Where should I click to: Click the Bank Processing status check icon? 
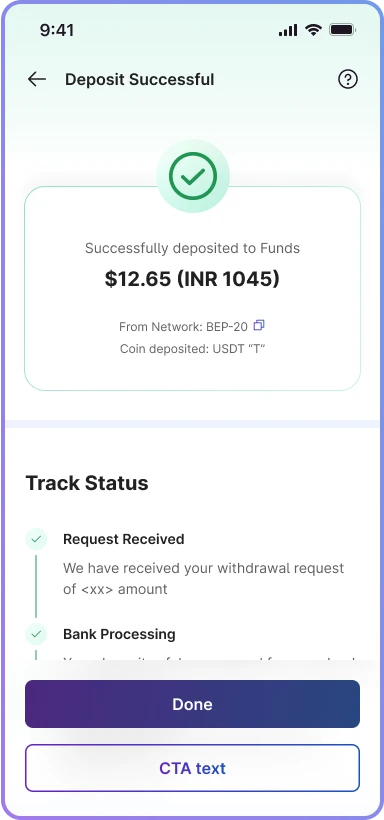(36, 634)
